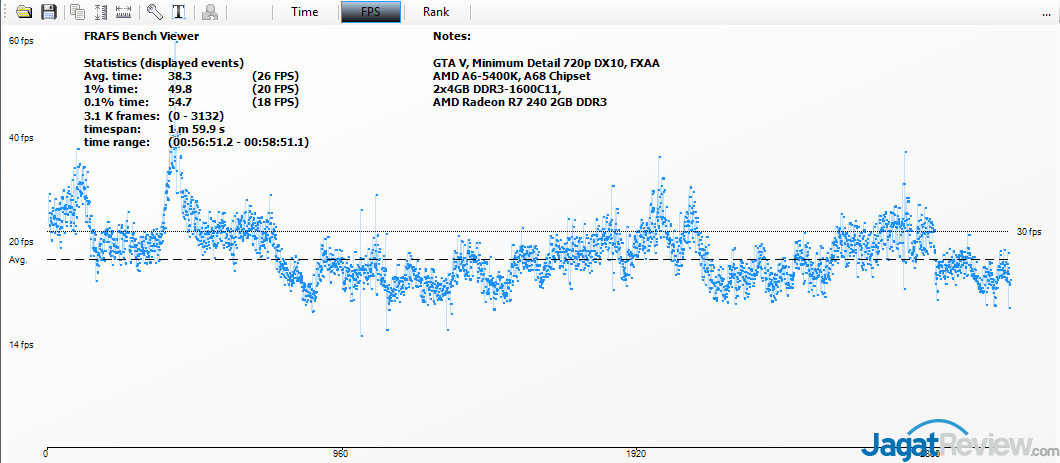Viewport: 1060px width, 463px height.
Task: Click the copy icon in the toolbar
Action: point(78,12)
